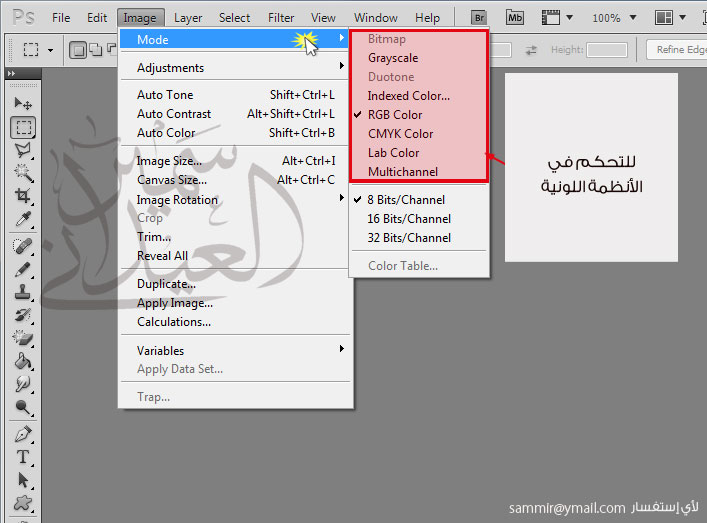
Task: Select the Horizontal Type tool
Action: pyautogui.click(x=23, y=457)
